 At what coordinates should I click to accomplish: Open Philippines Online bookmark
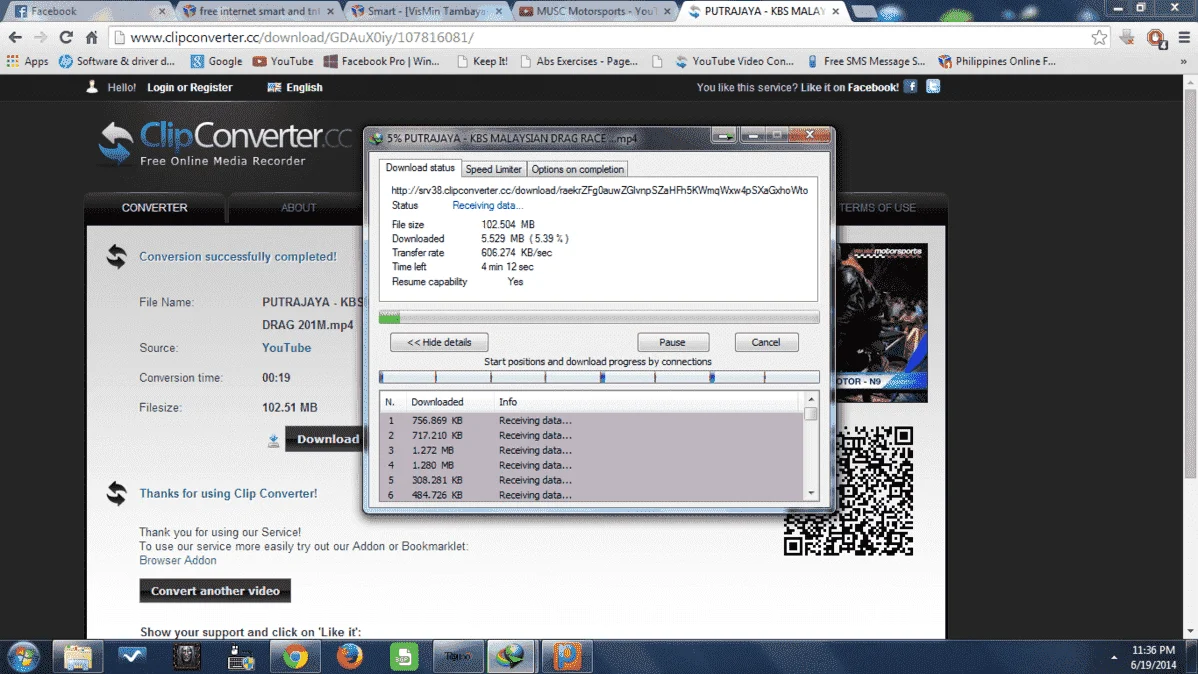997,61
